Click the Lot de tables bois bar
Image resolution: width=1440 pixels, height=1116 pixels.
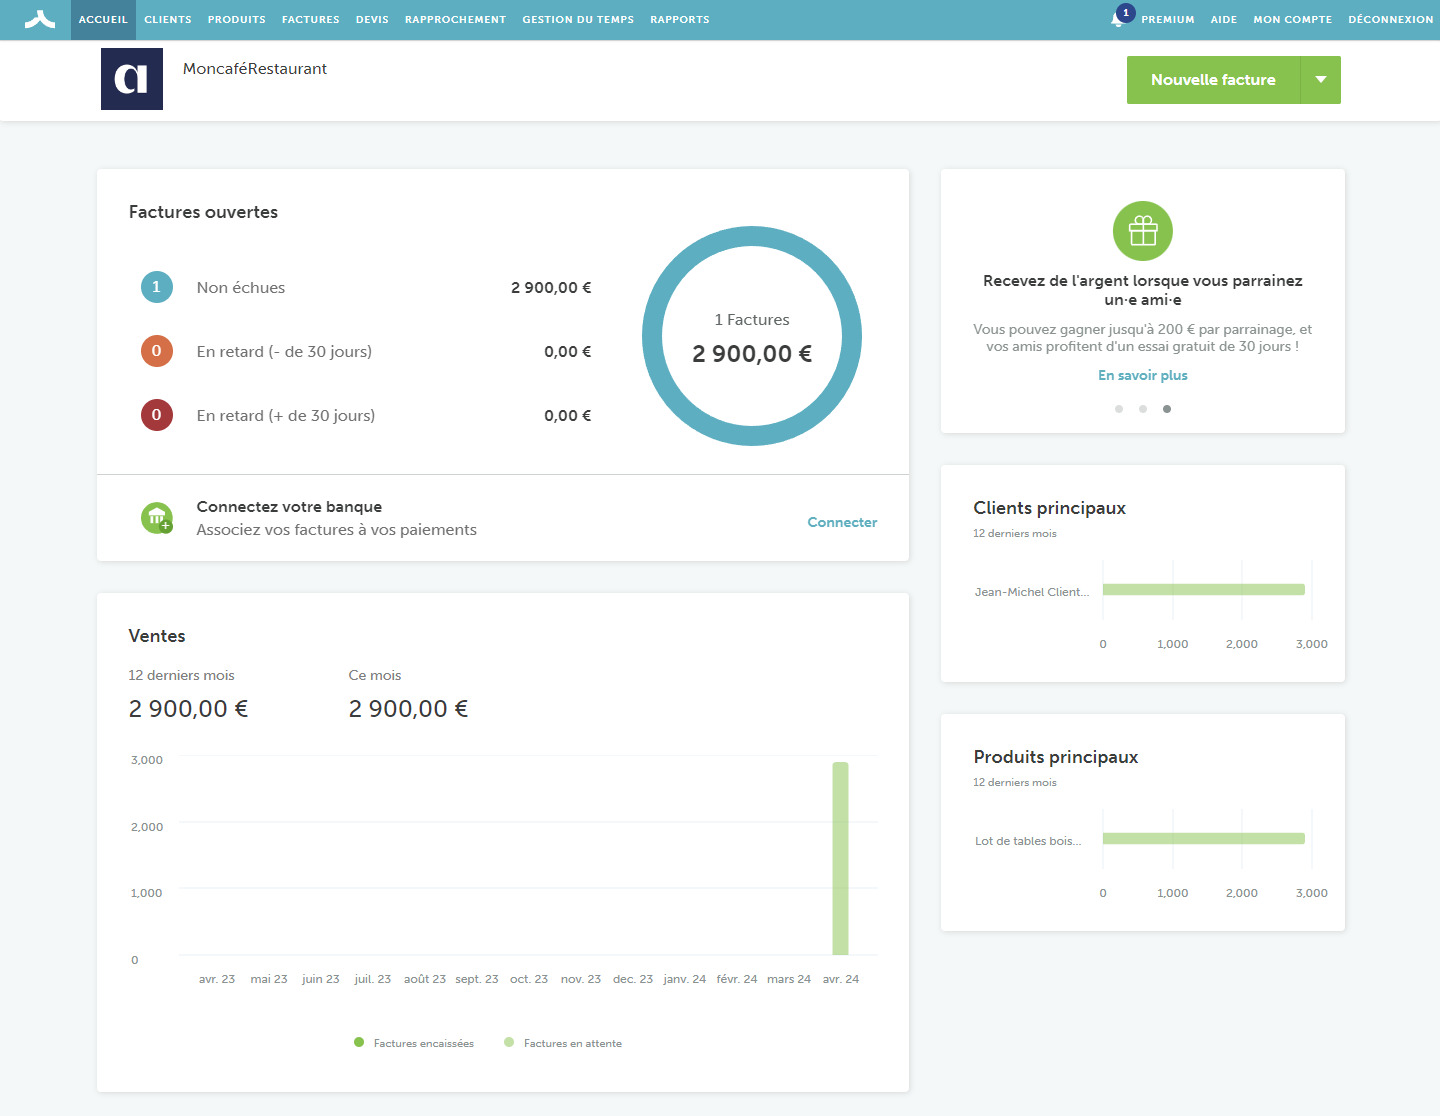[x=1204, y=839]
